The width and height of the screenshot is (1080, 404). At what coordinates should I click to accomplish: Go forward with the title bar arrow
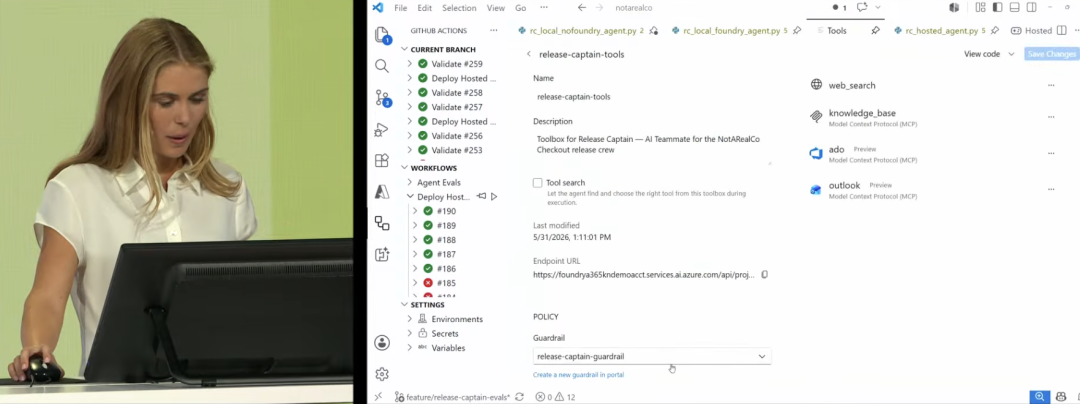pyautogui.click(x=599, y=8)
